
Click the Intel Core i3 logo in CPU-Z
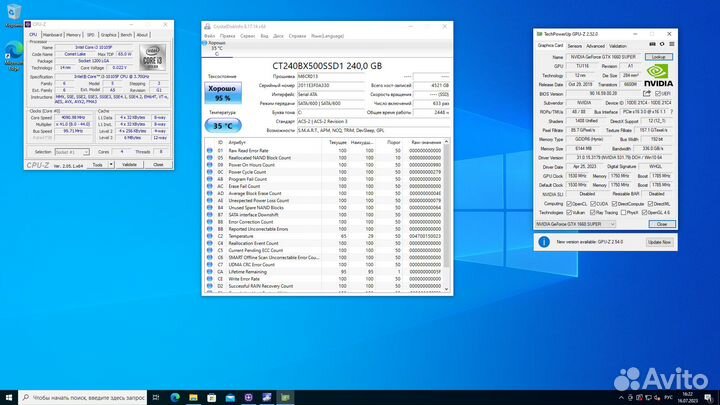pos(152,57)
